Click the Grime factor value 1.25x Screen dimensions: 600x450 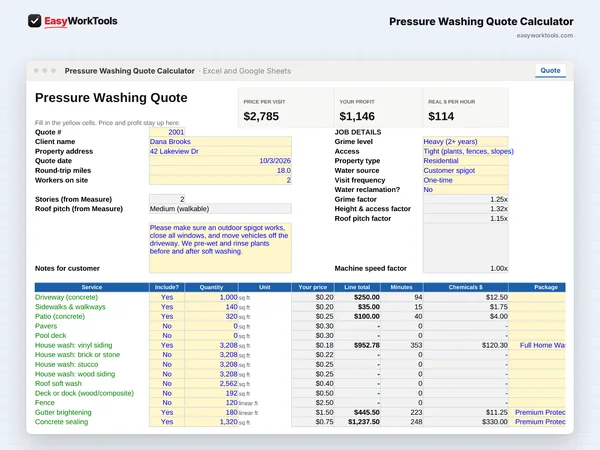466,199
